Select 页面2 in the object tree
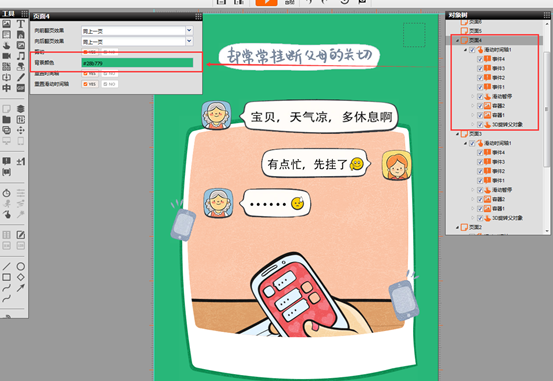This screenshot has height=381, width=553. coord(475,228)
